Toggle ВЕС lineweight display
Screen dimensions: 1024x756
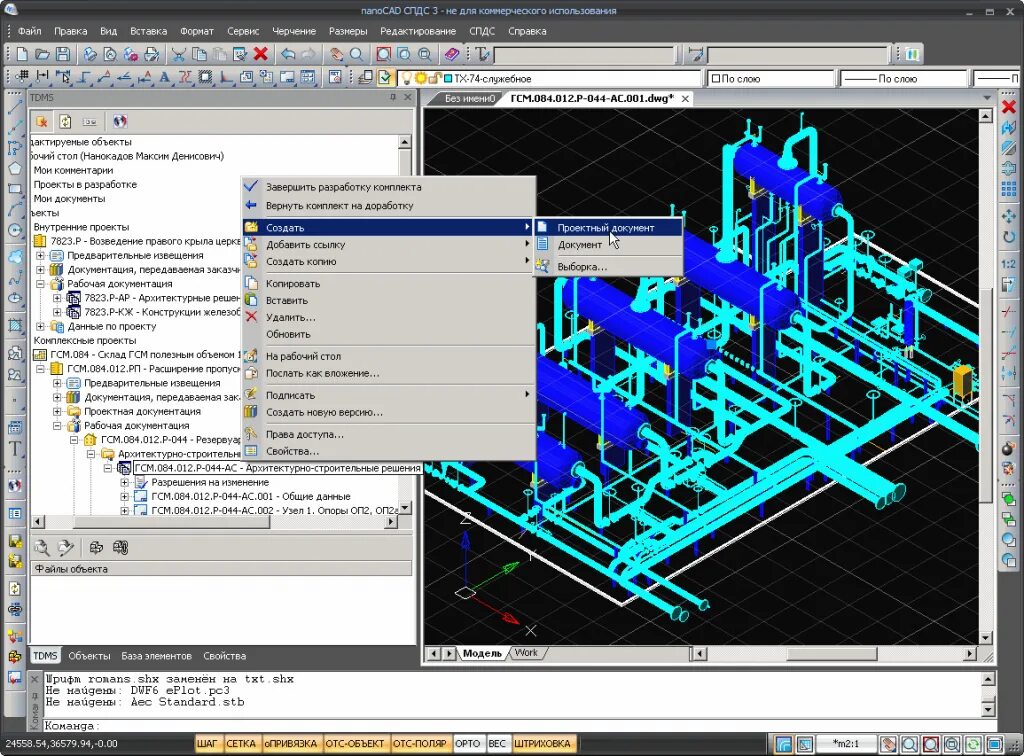(x=497, y=744)
